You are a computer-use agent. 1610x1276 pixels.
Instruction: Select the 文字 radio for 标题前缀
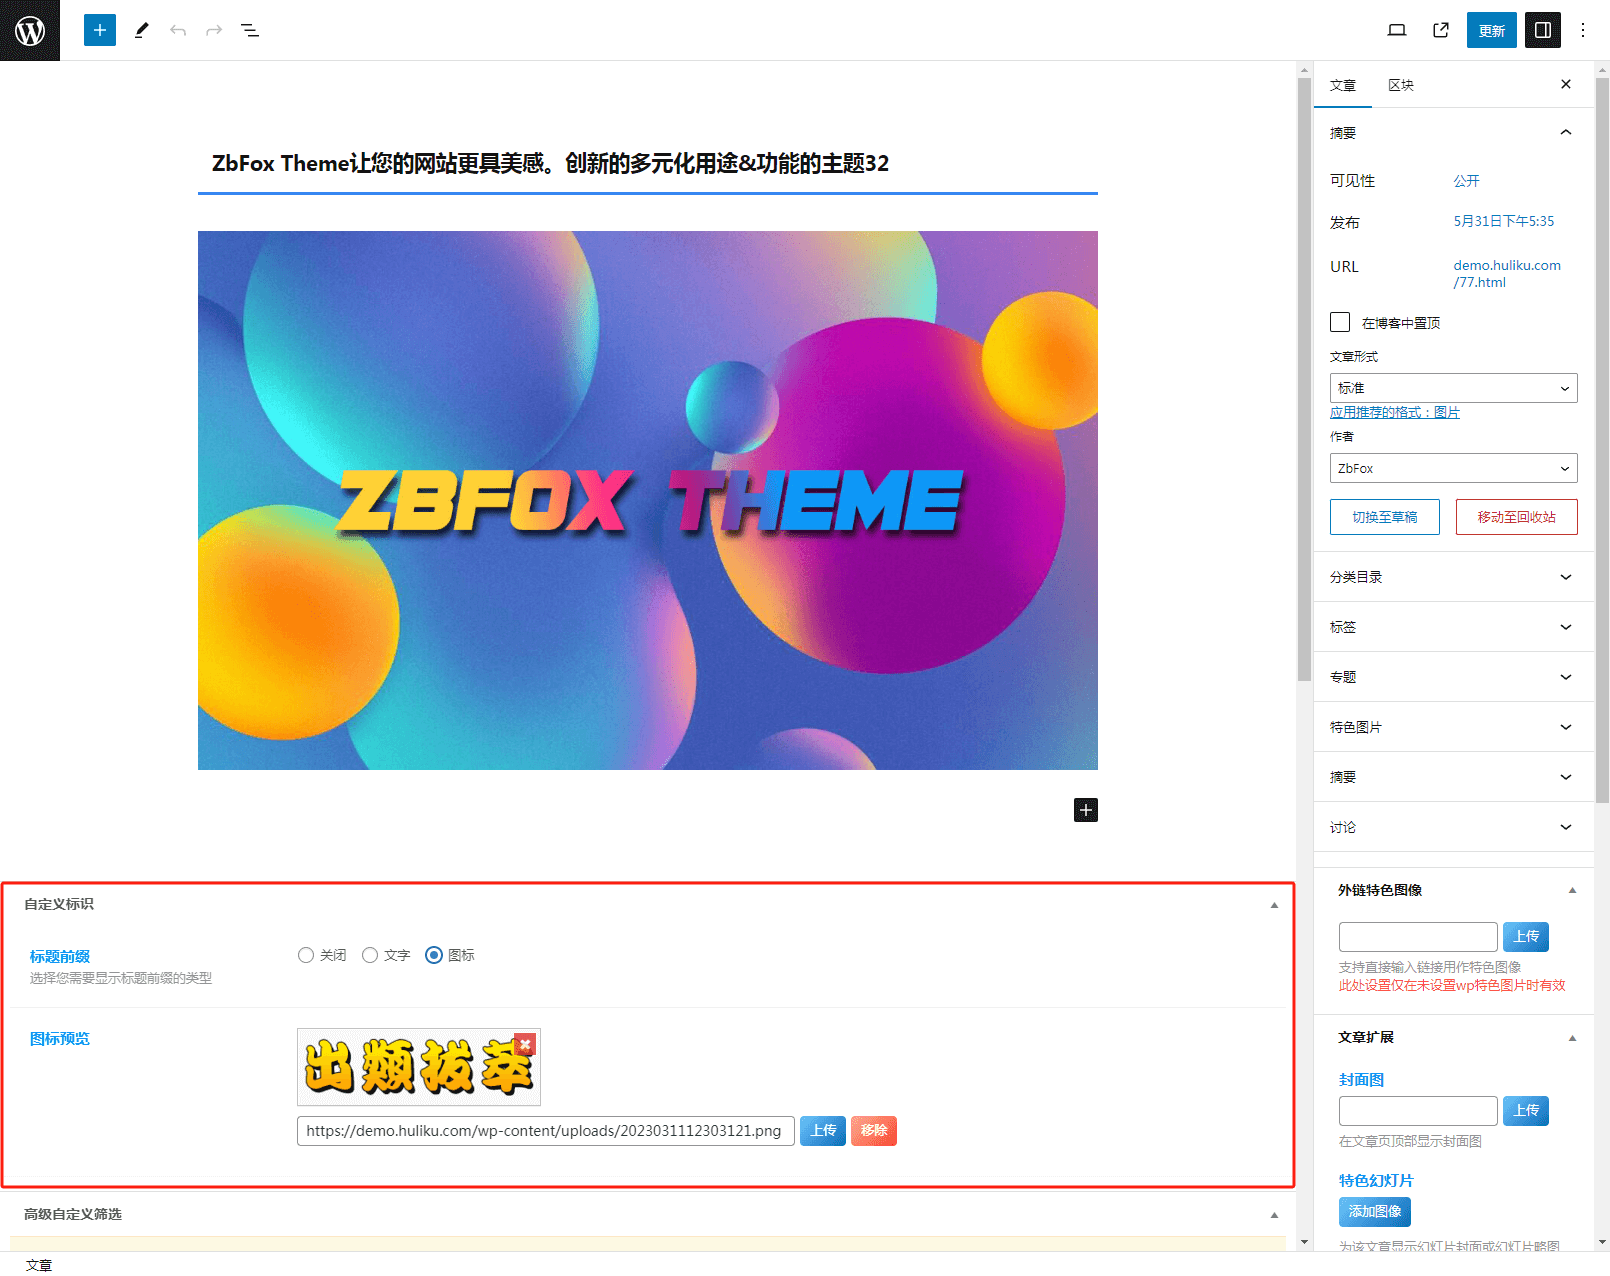point(371,955)
